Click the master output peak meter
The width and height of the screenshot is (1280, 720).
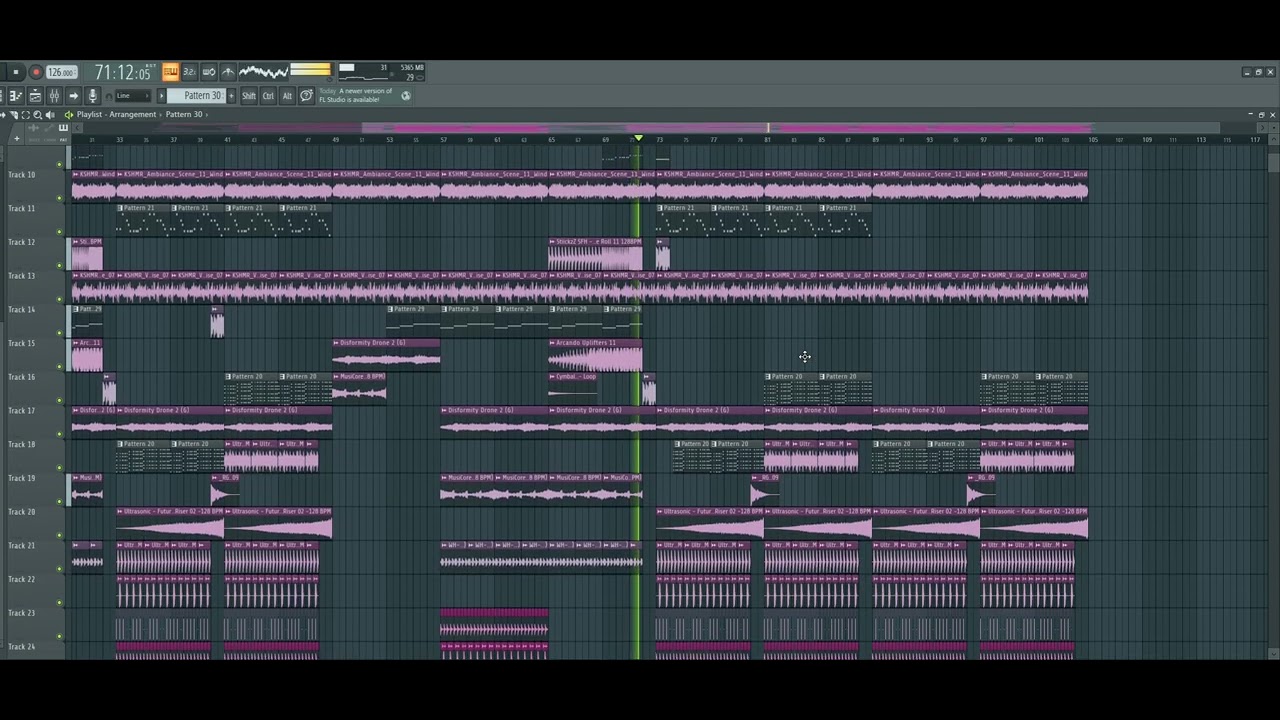[x=311, y=69]
